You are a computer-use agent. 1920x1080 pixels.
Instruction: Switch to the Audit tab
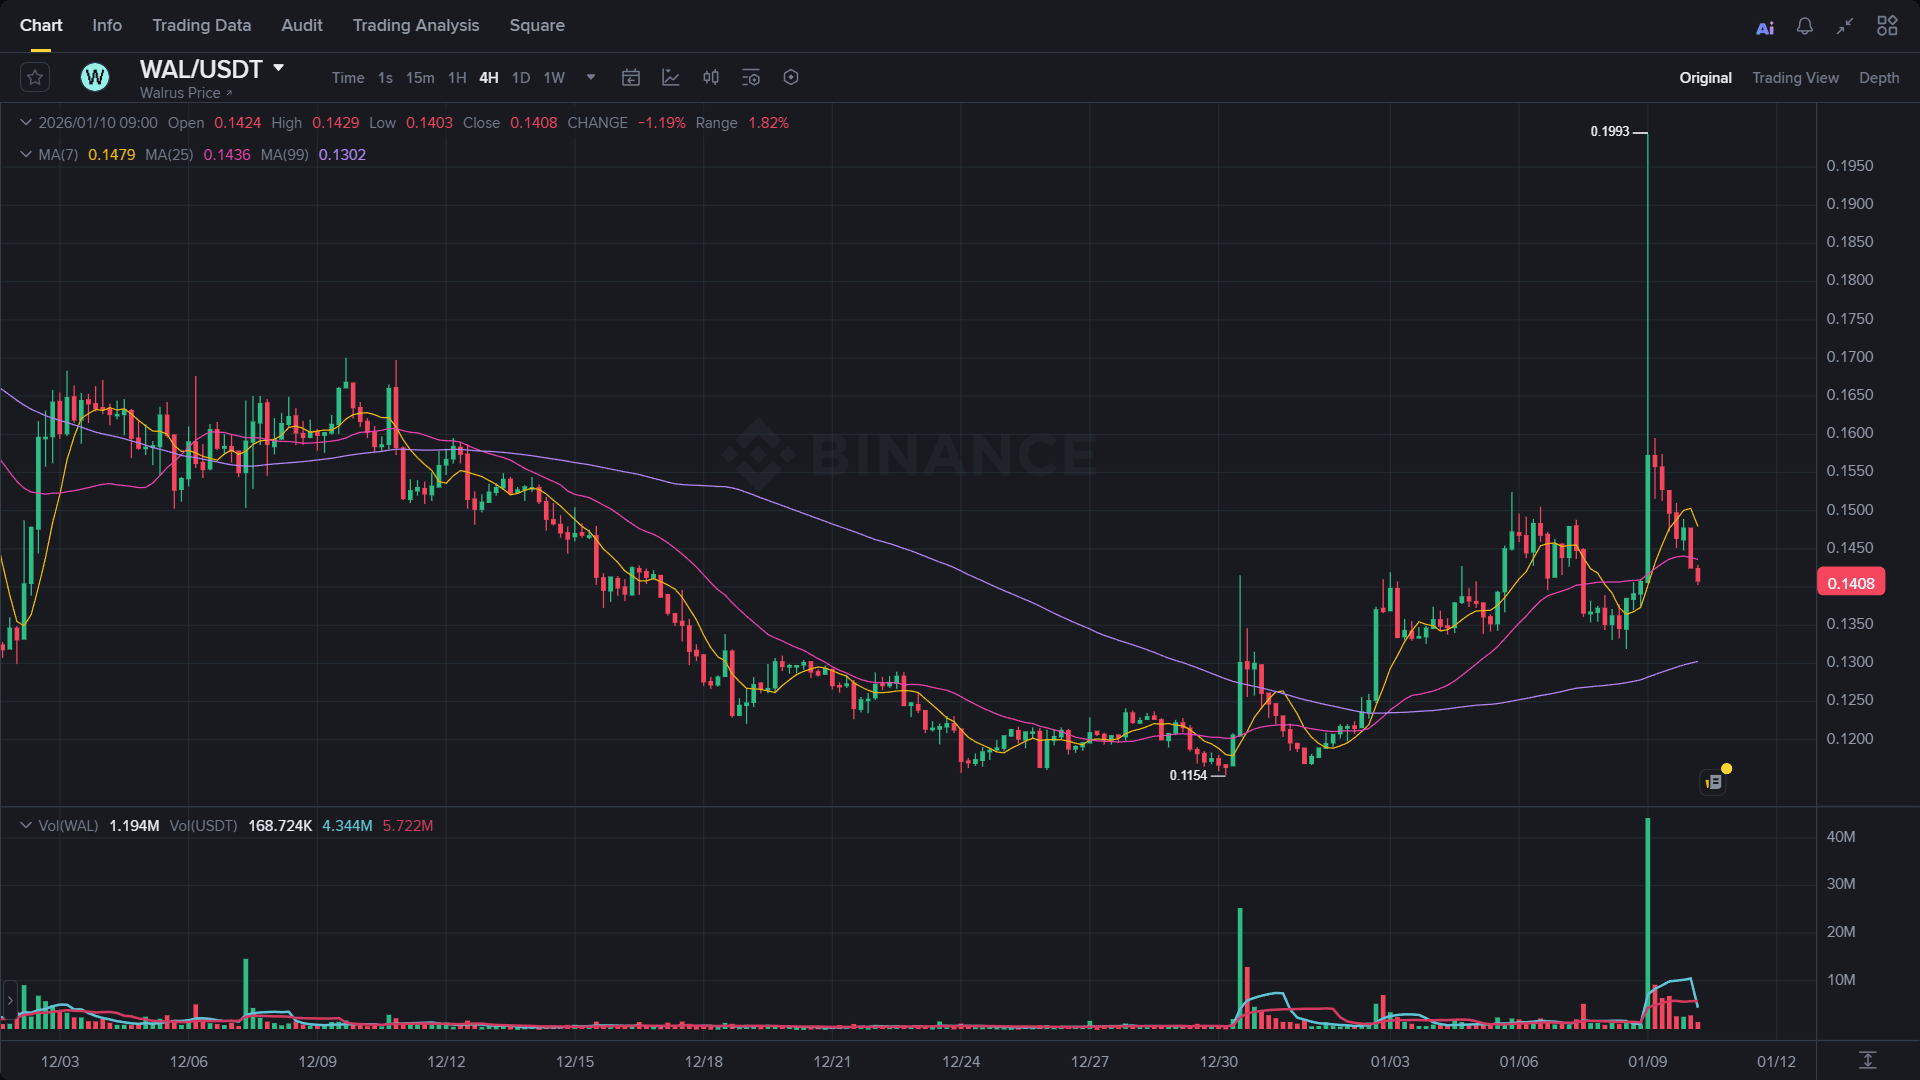pos(301,25)
